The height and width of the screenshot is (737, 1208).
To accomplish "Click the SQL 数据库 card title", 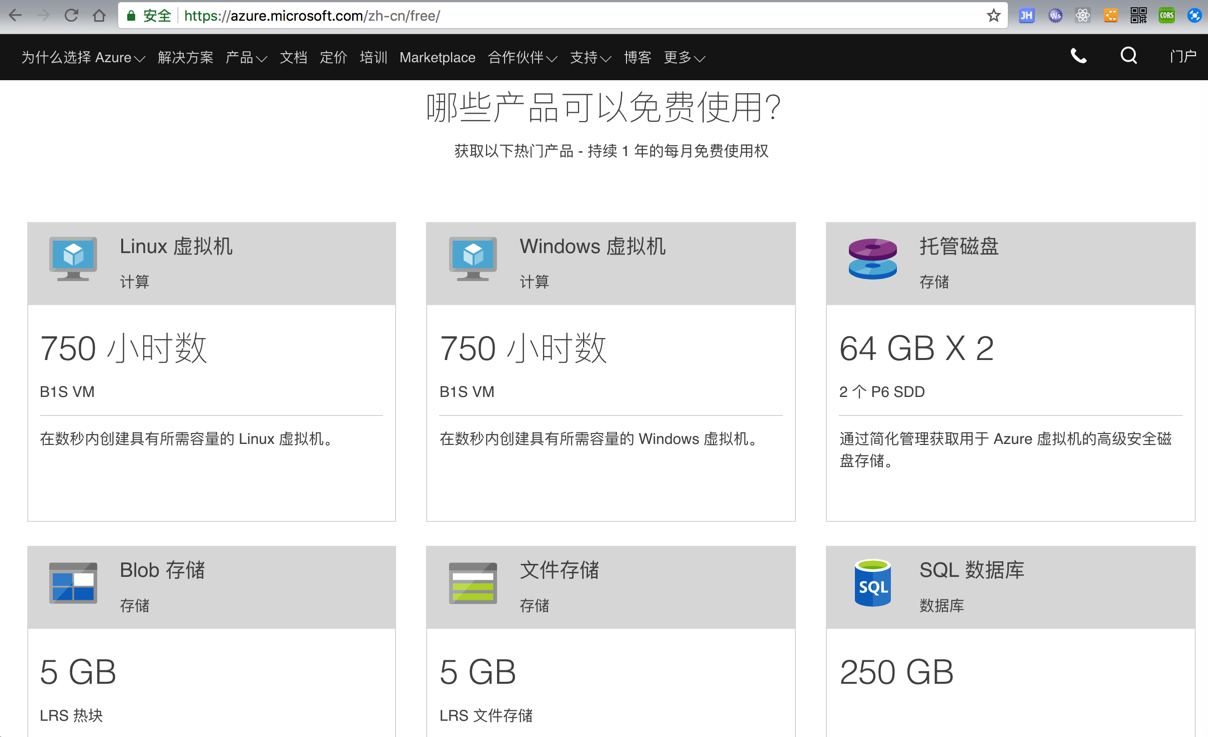I will (972, 570).
